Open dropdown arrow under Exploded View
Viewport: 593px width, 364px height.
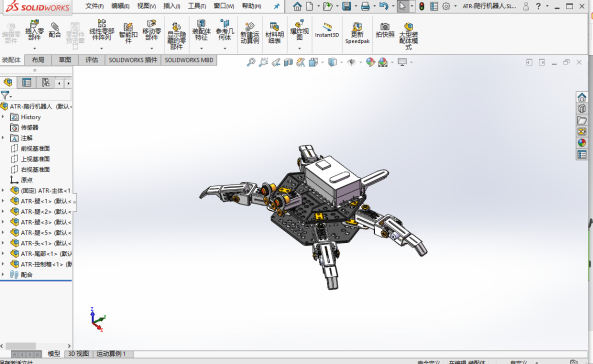point(300,48)
